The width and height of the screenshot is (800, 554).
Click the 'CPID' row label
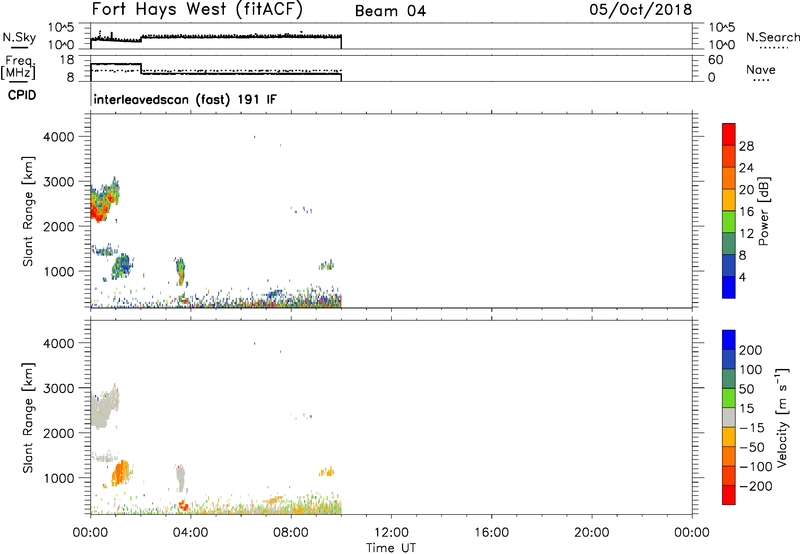(x=22, y=95)
